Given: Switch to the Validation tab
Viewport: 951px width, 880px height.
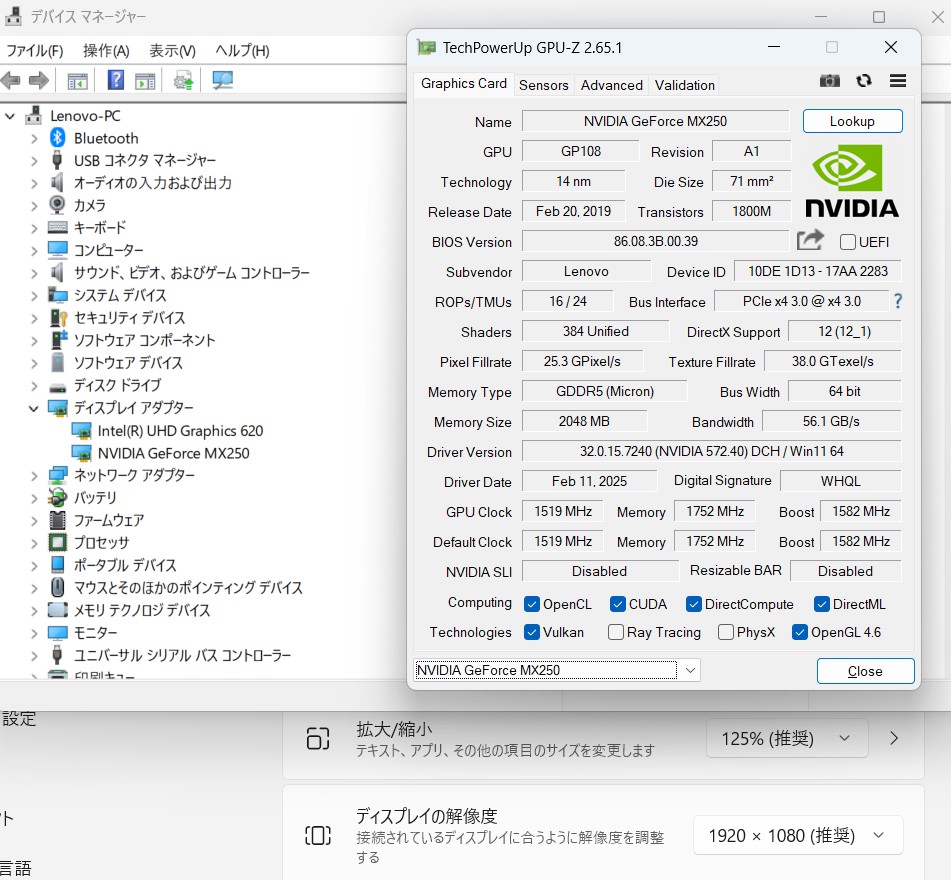Looking at the screenshot, I should point(685,85).
